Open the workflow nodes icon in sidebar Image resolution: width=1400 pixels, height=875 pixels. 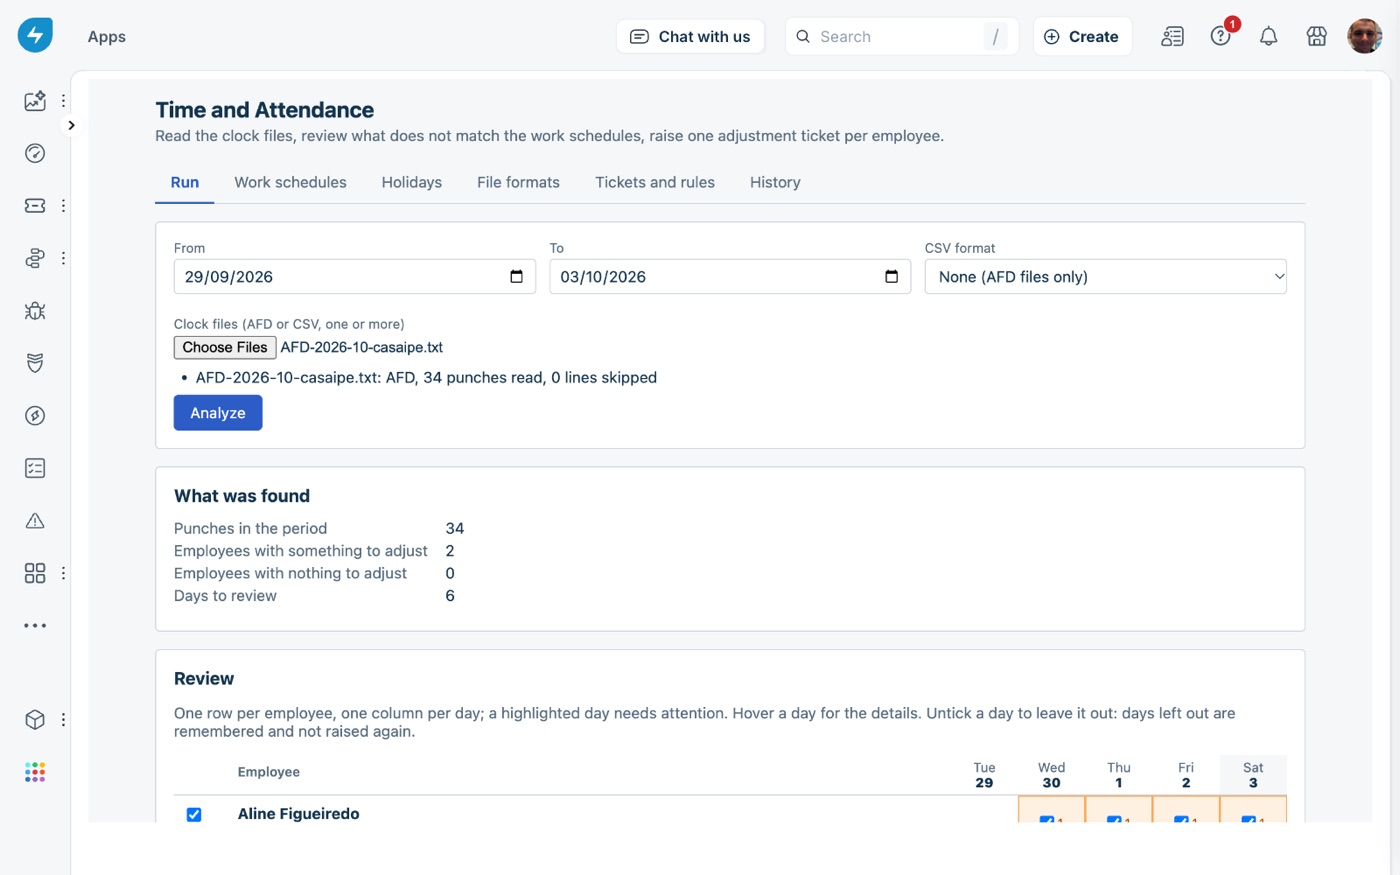tap(35, 258)
